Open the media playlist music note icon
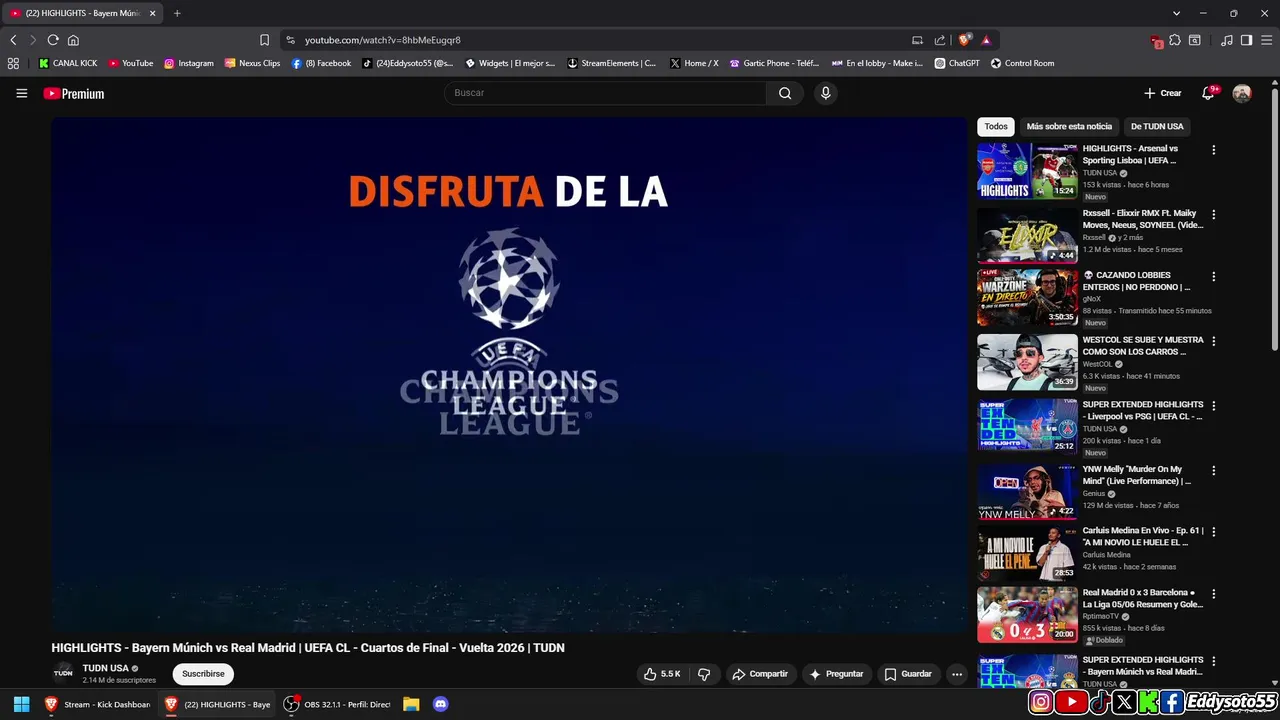 point(1227,40)
